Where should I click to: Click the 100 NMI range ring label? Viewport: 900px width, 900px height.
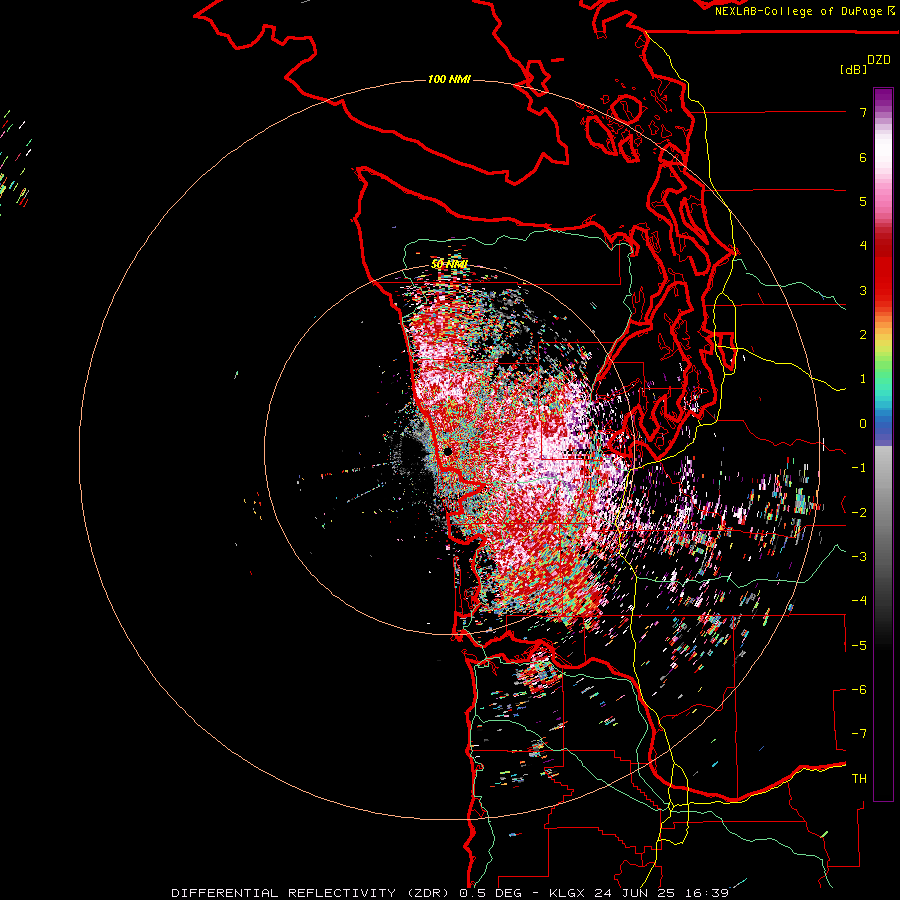[x=449, y=79]
